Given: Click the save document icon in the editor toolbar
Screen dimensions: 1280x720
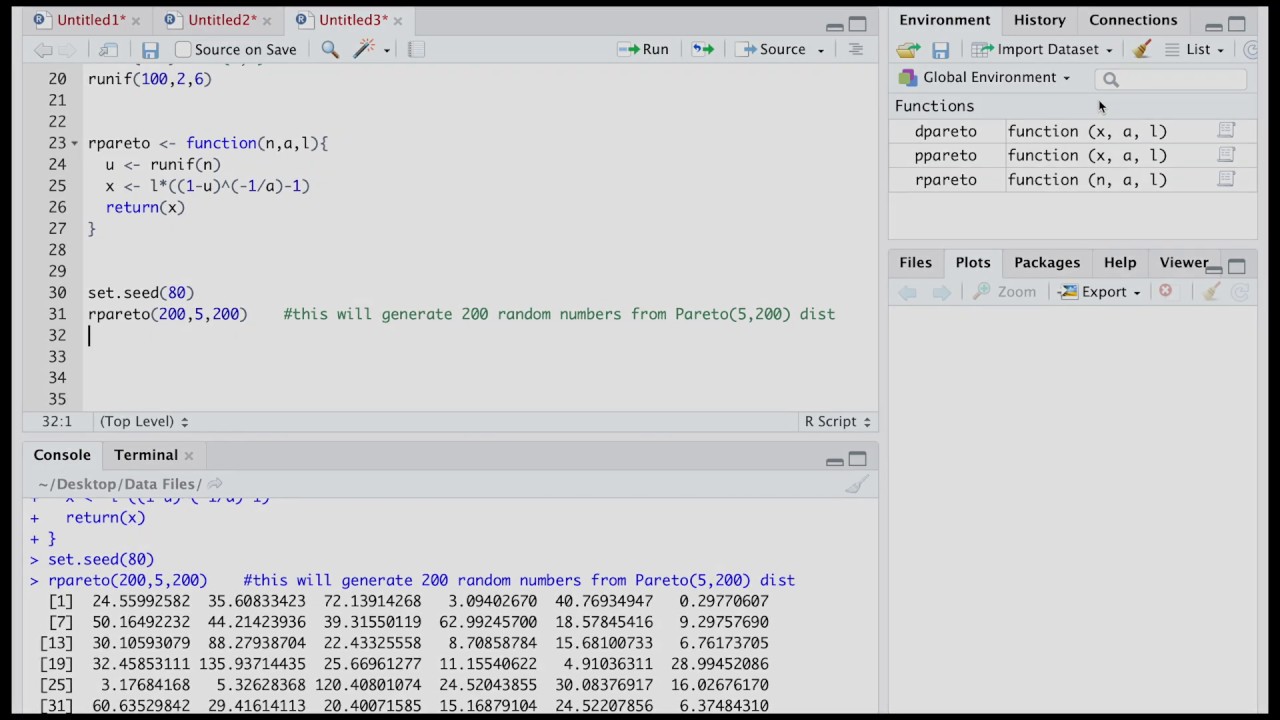Looking at the screenshot, I should point(150,49).
